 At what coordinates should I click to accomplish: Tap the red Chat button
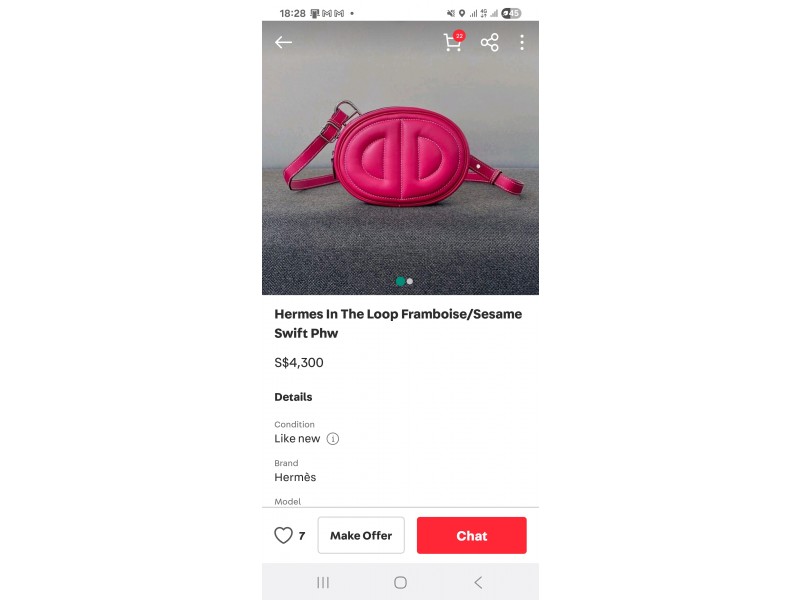coord(471,535)
